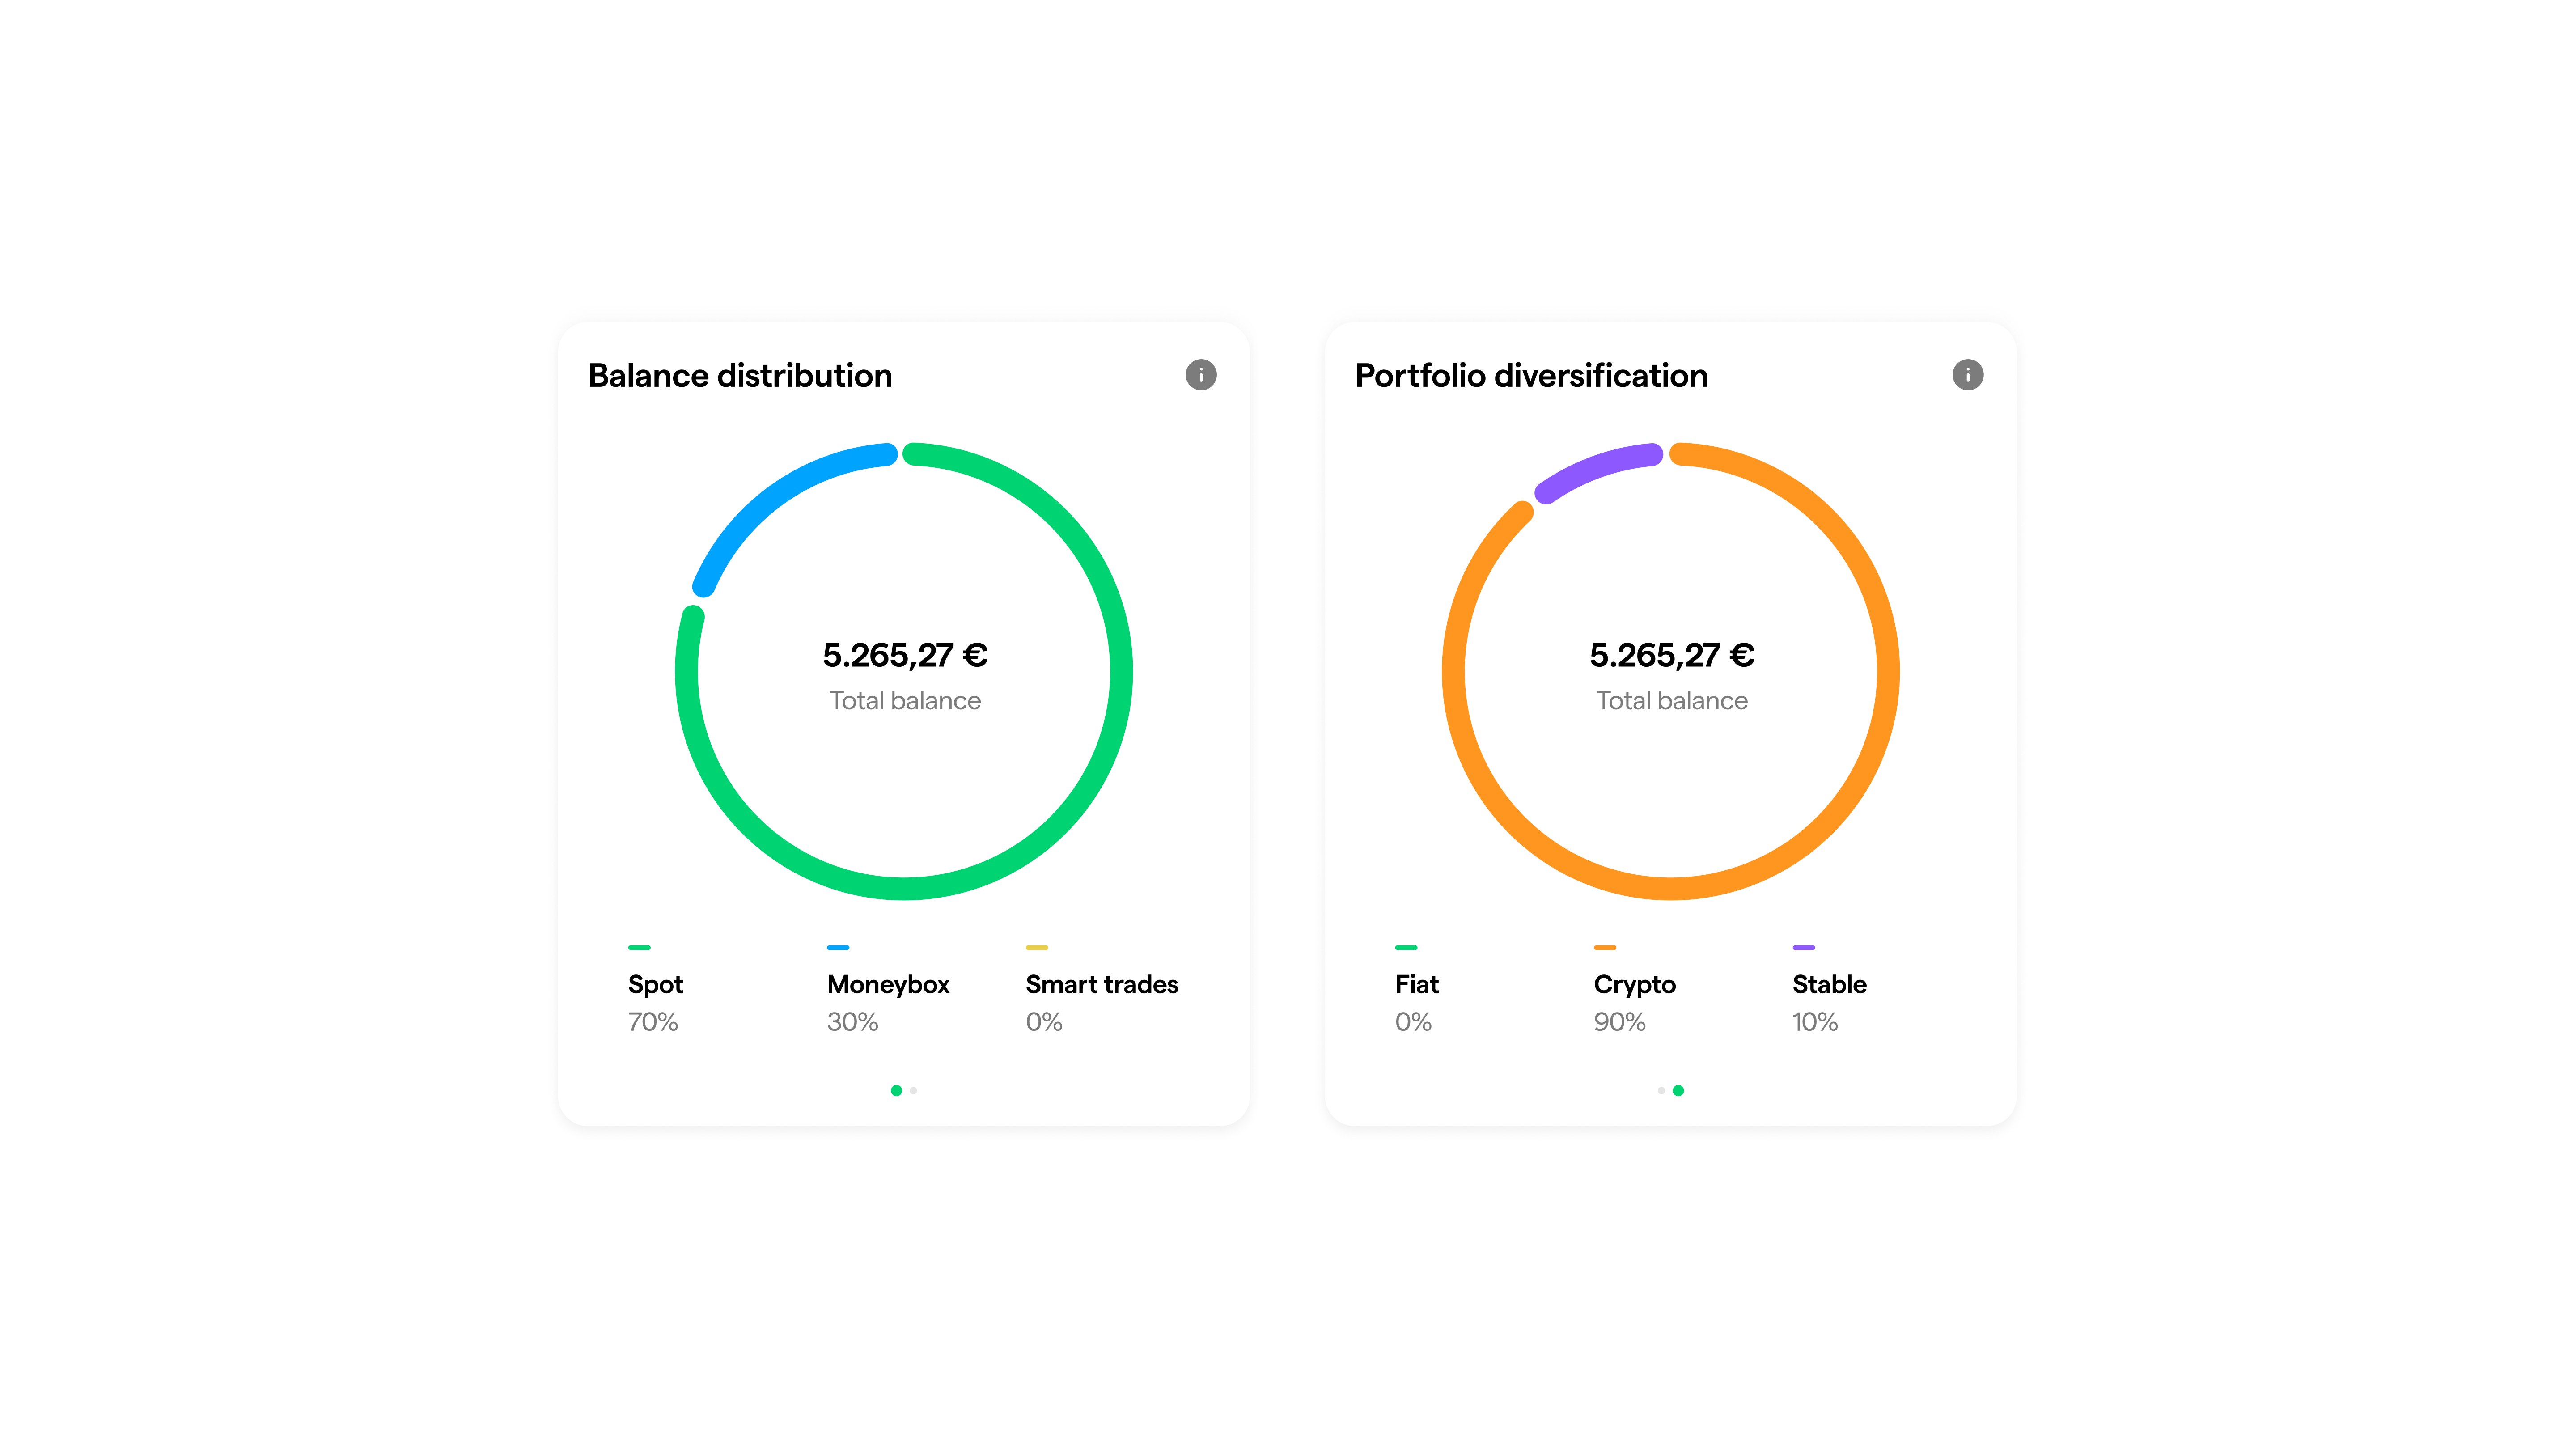The image size is (2576, 1449).
Task: Click the blue Moneybox legend color marker
Action: click(838, 947)
